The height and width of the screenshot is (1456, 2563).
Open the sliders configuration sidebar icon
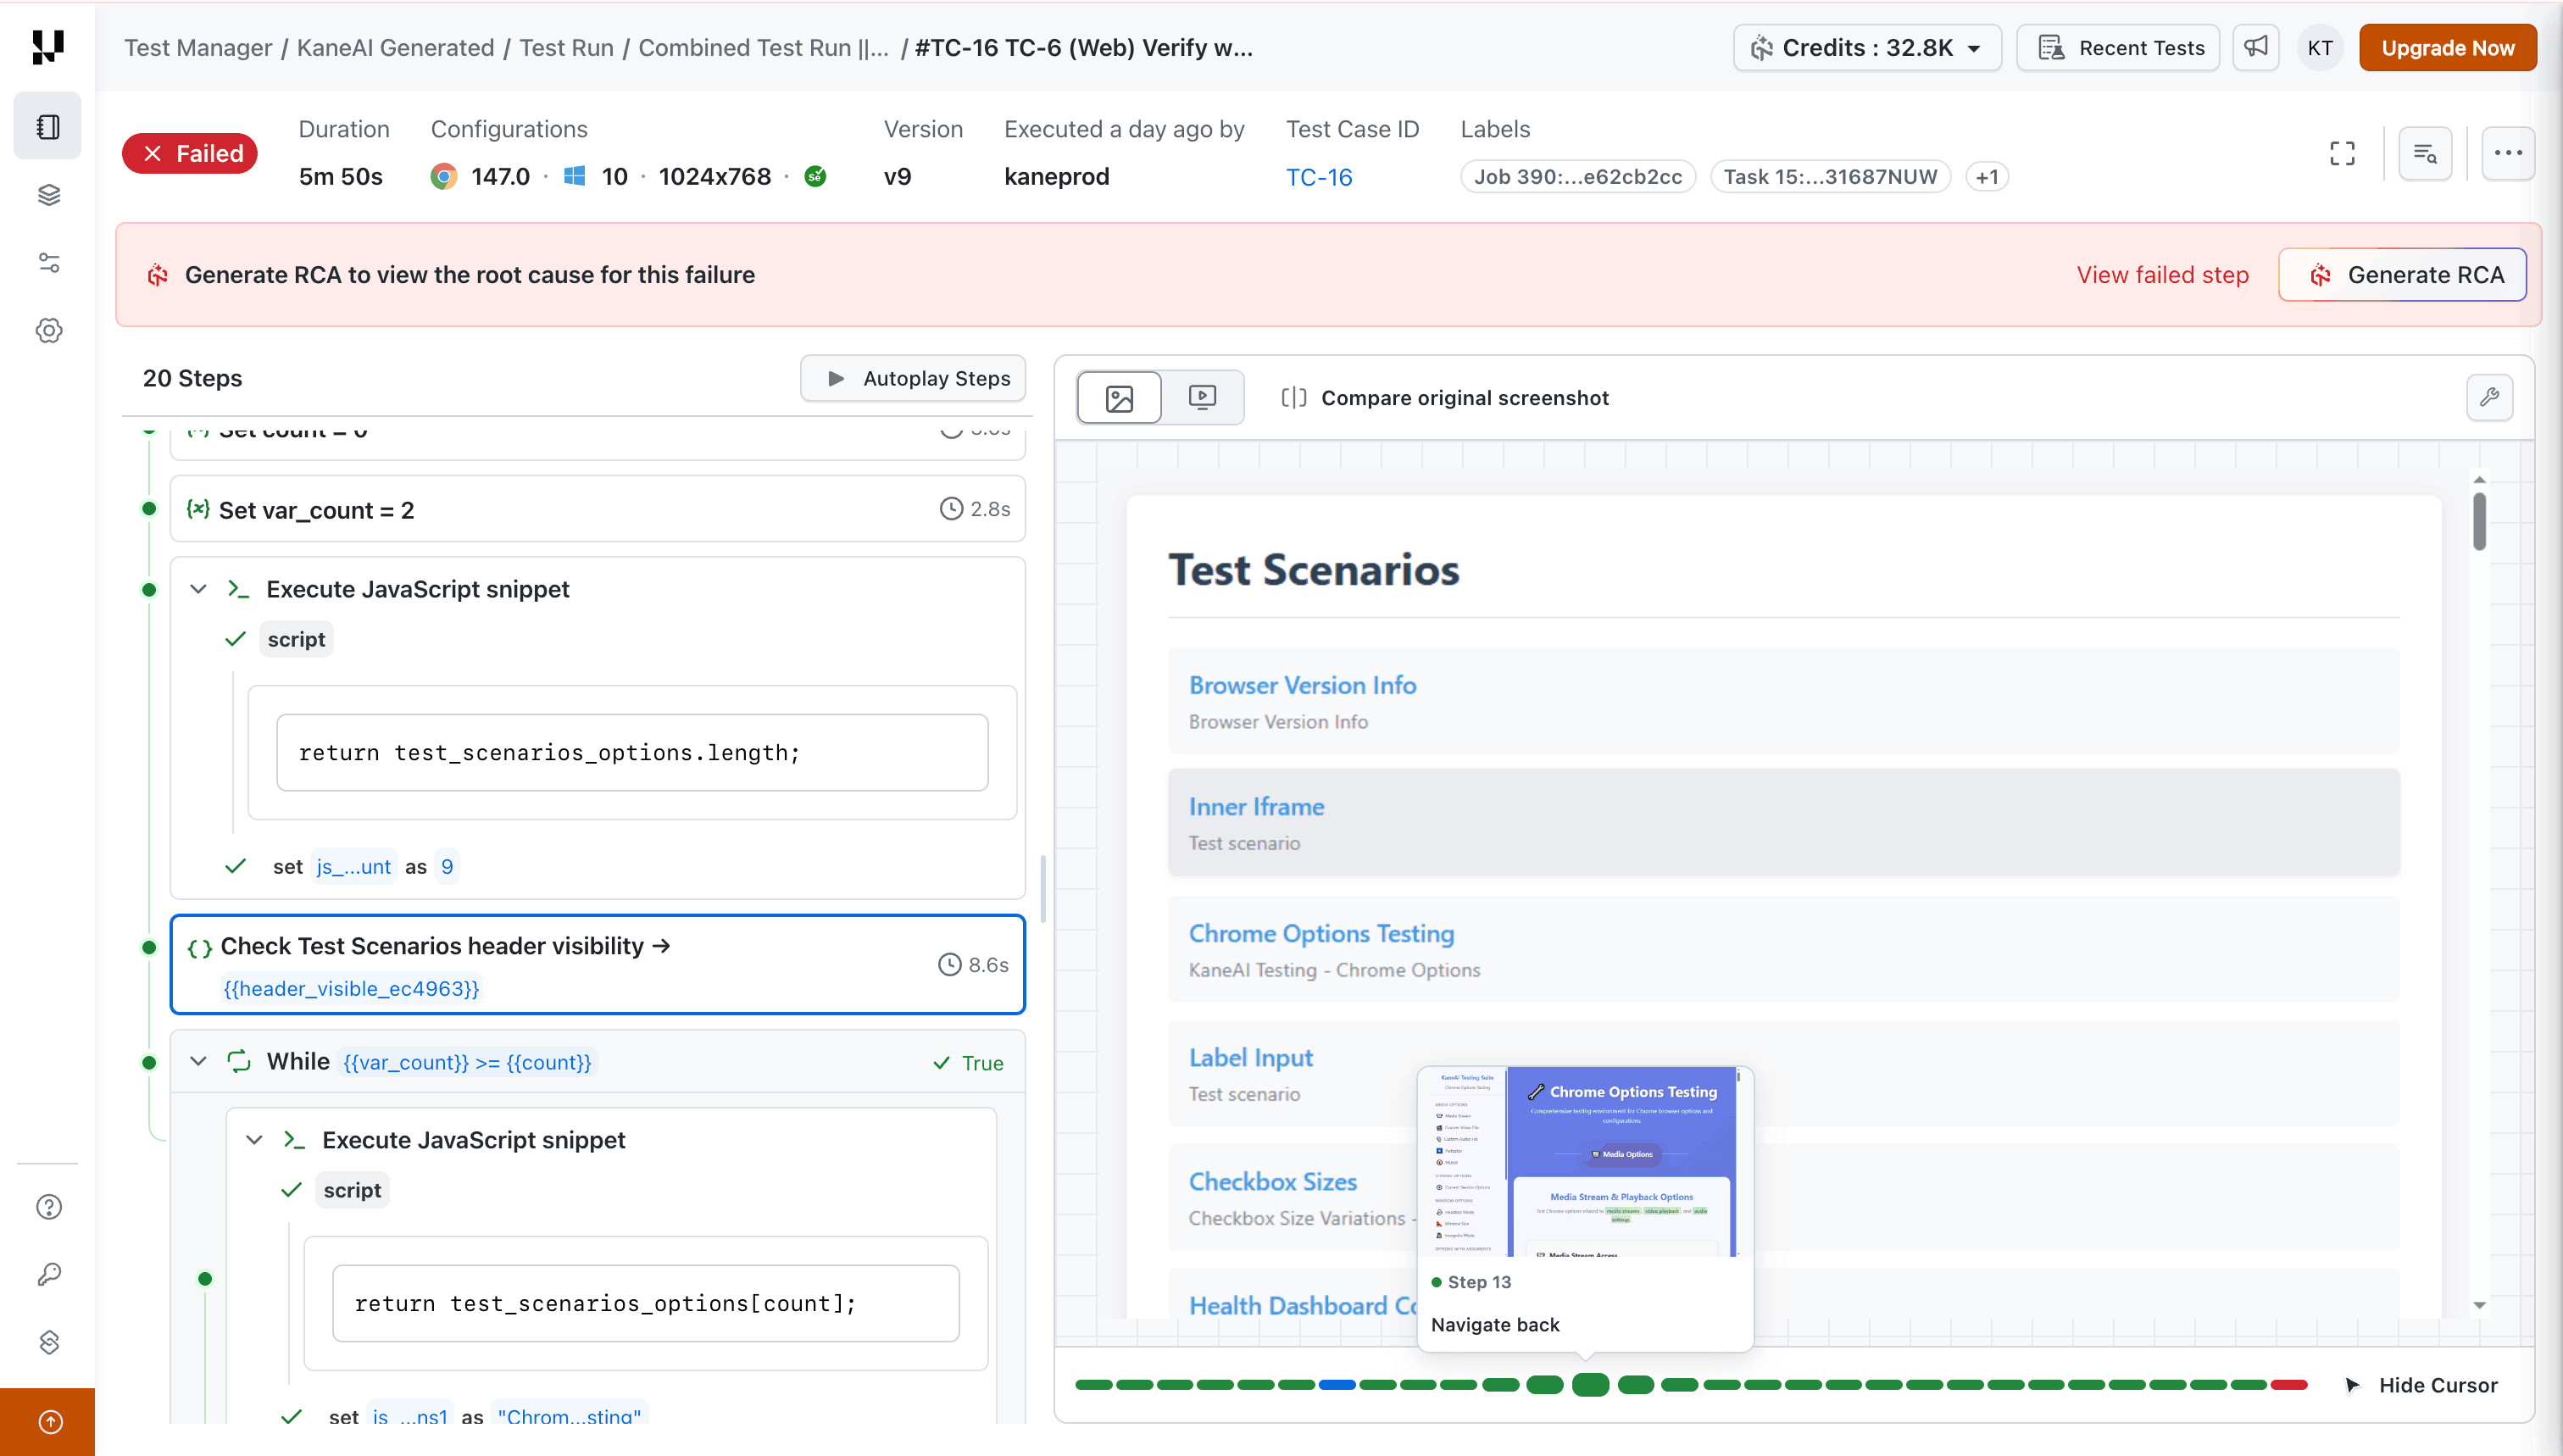tap(48, 263)
